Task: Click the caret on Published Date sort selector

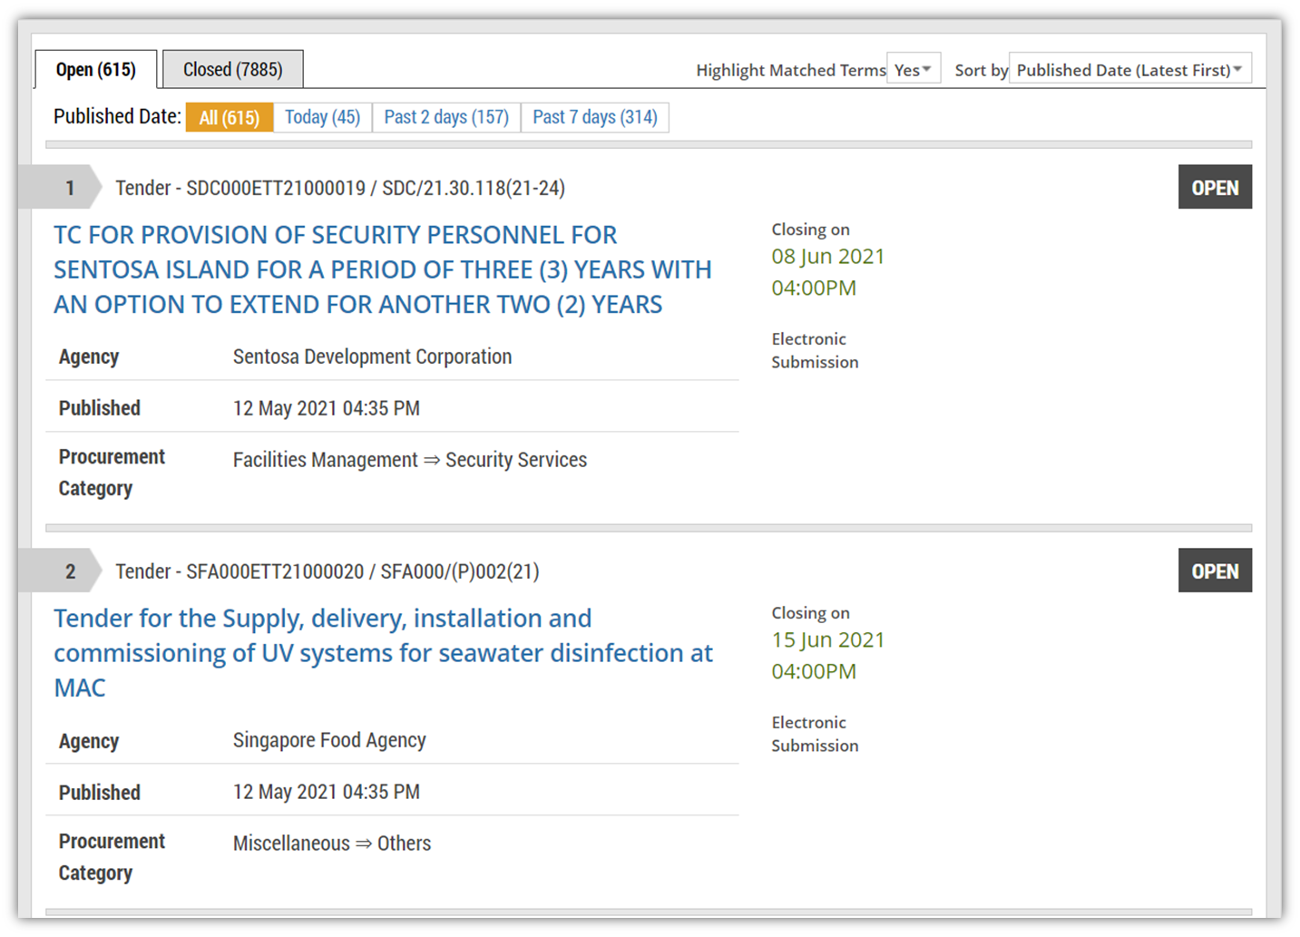Action: coord(1242,69)
